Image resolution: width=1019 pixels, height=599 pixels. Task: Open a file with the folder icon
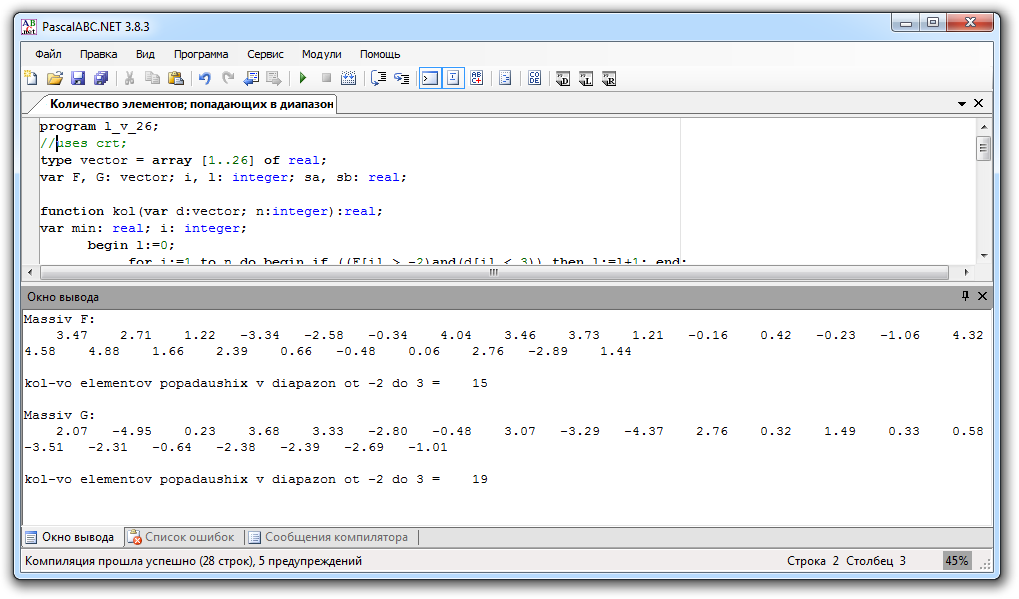click(x=55, y=78)
